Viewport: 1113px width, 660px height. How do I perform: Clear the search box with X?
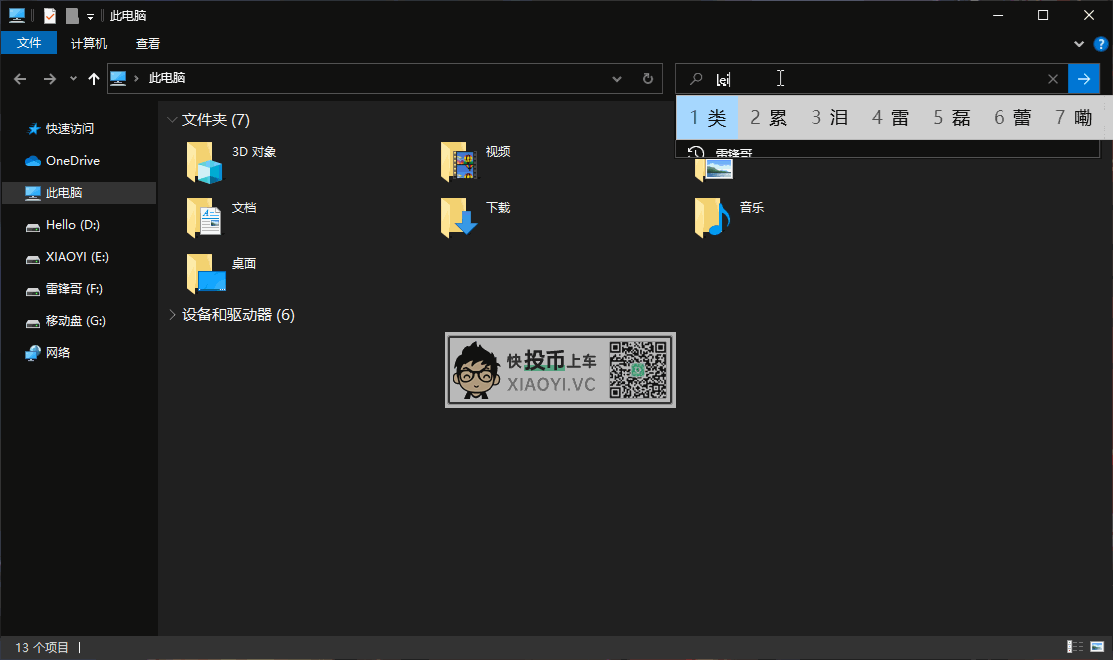point(1053,79)
